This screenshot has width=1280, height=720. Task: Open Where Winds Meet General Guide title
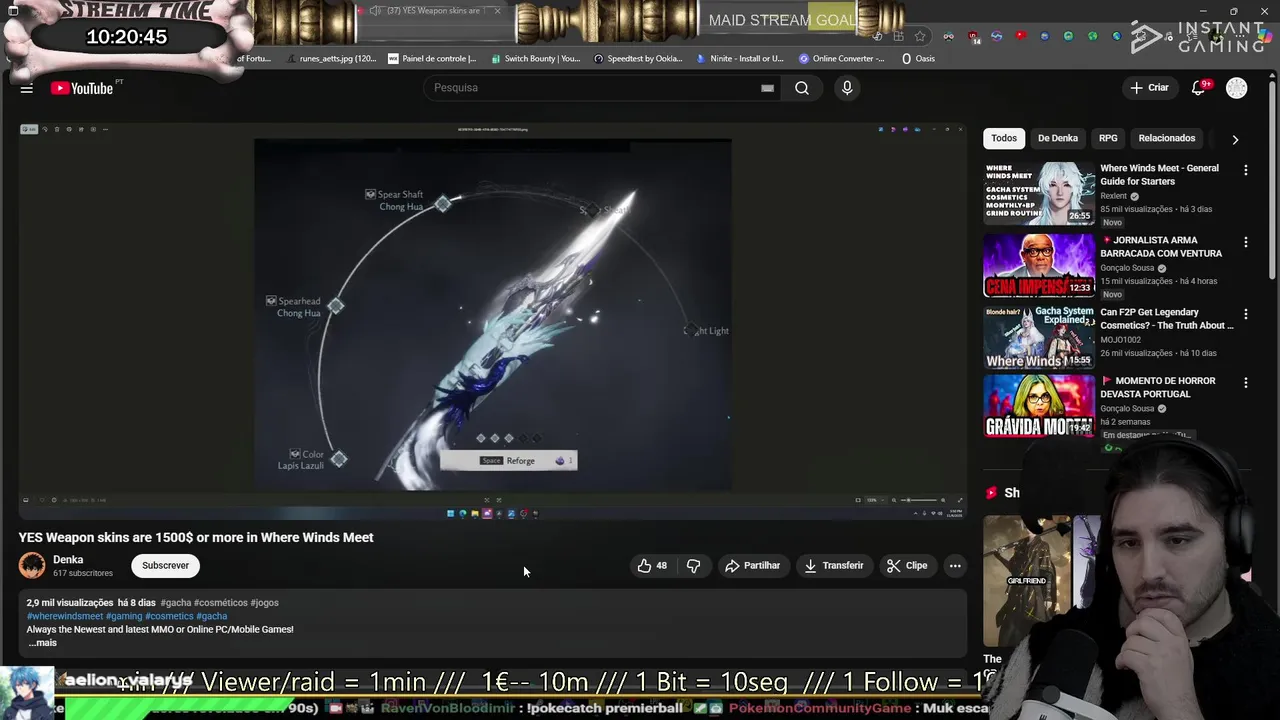point(1159,175)
